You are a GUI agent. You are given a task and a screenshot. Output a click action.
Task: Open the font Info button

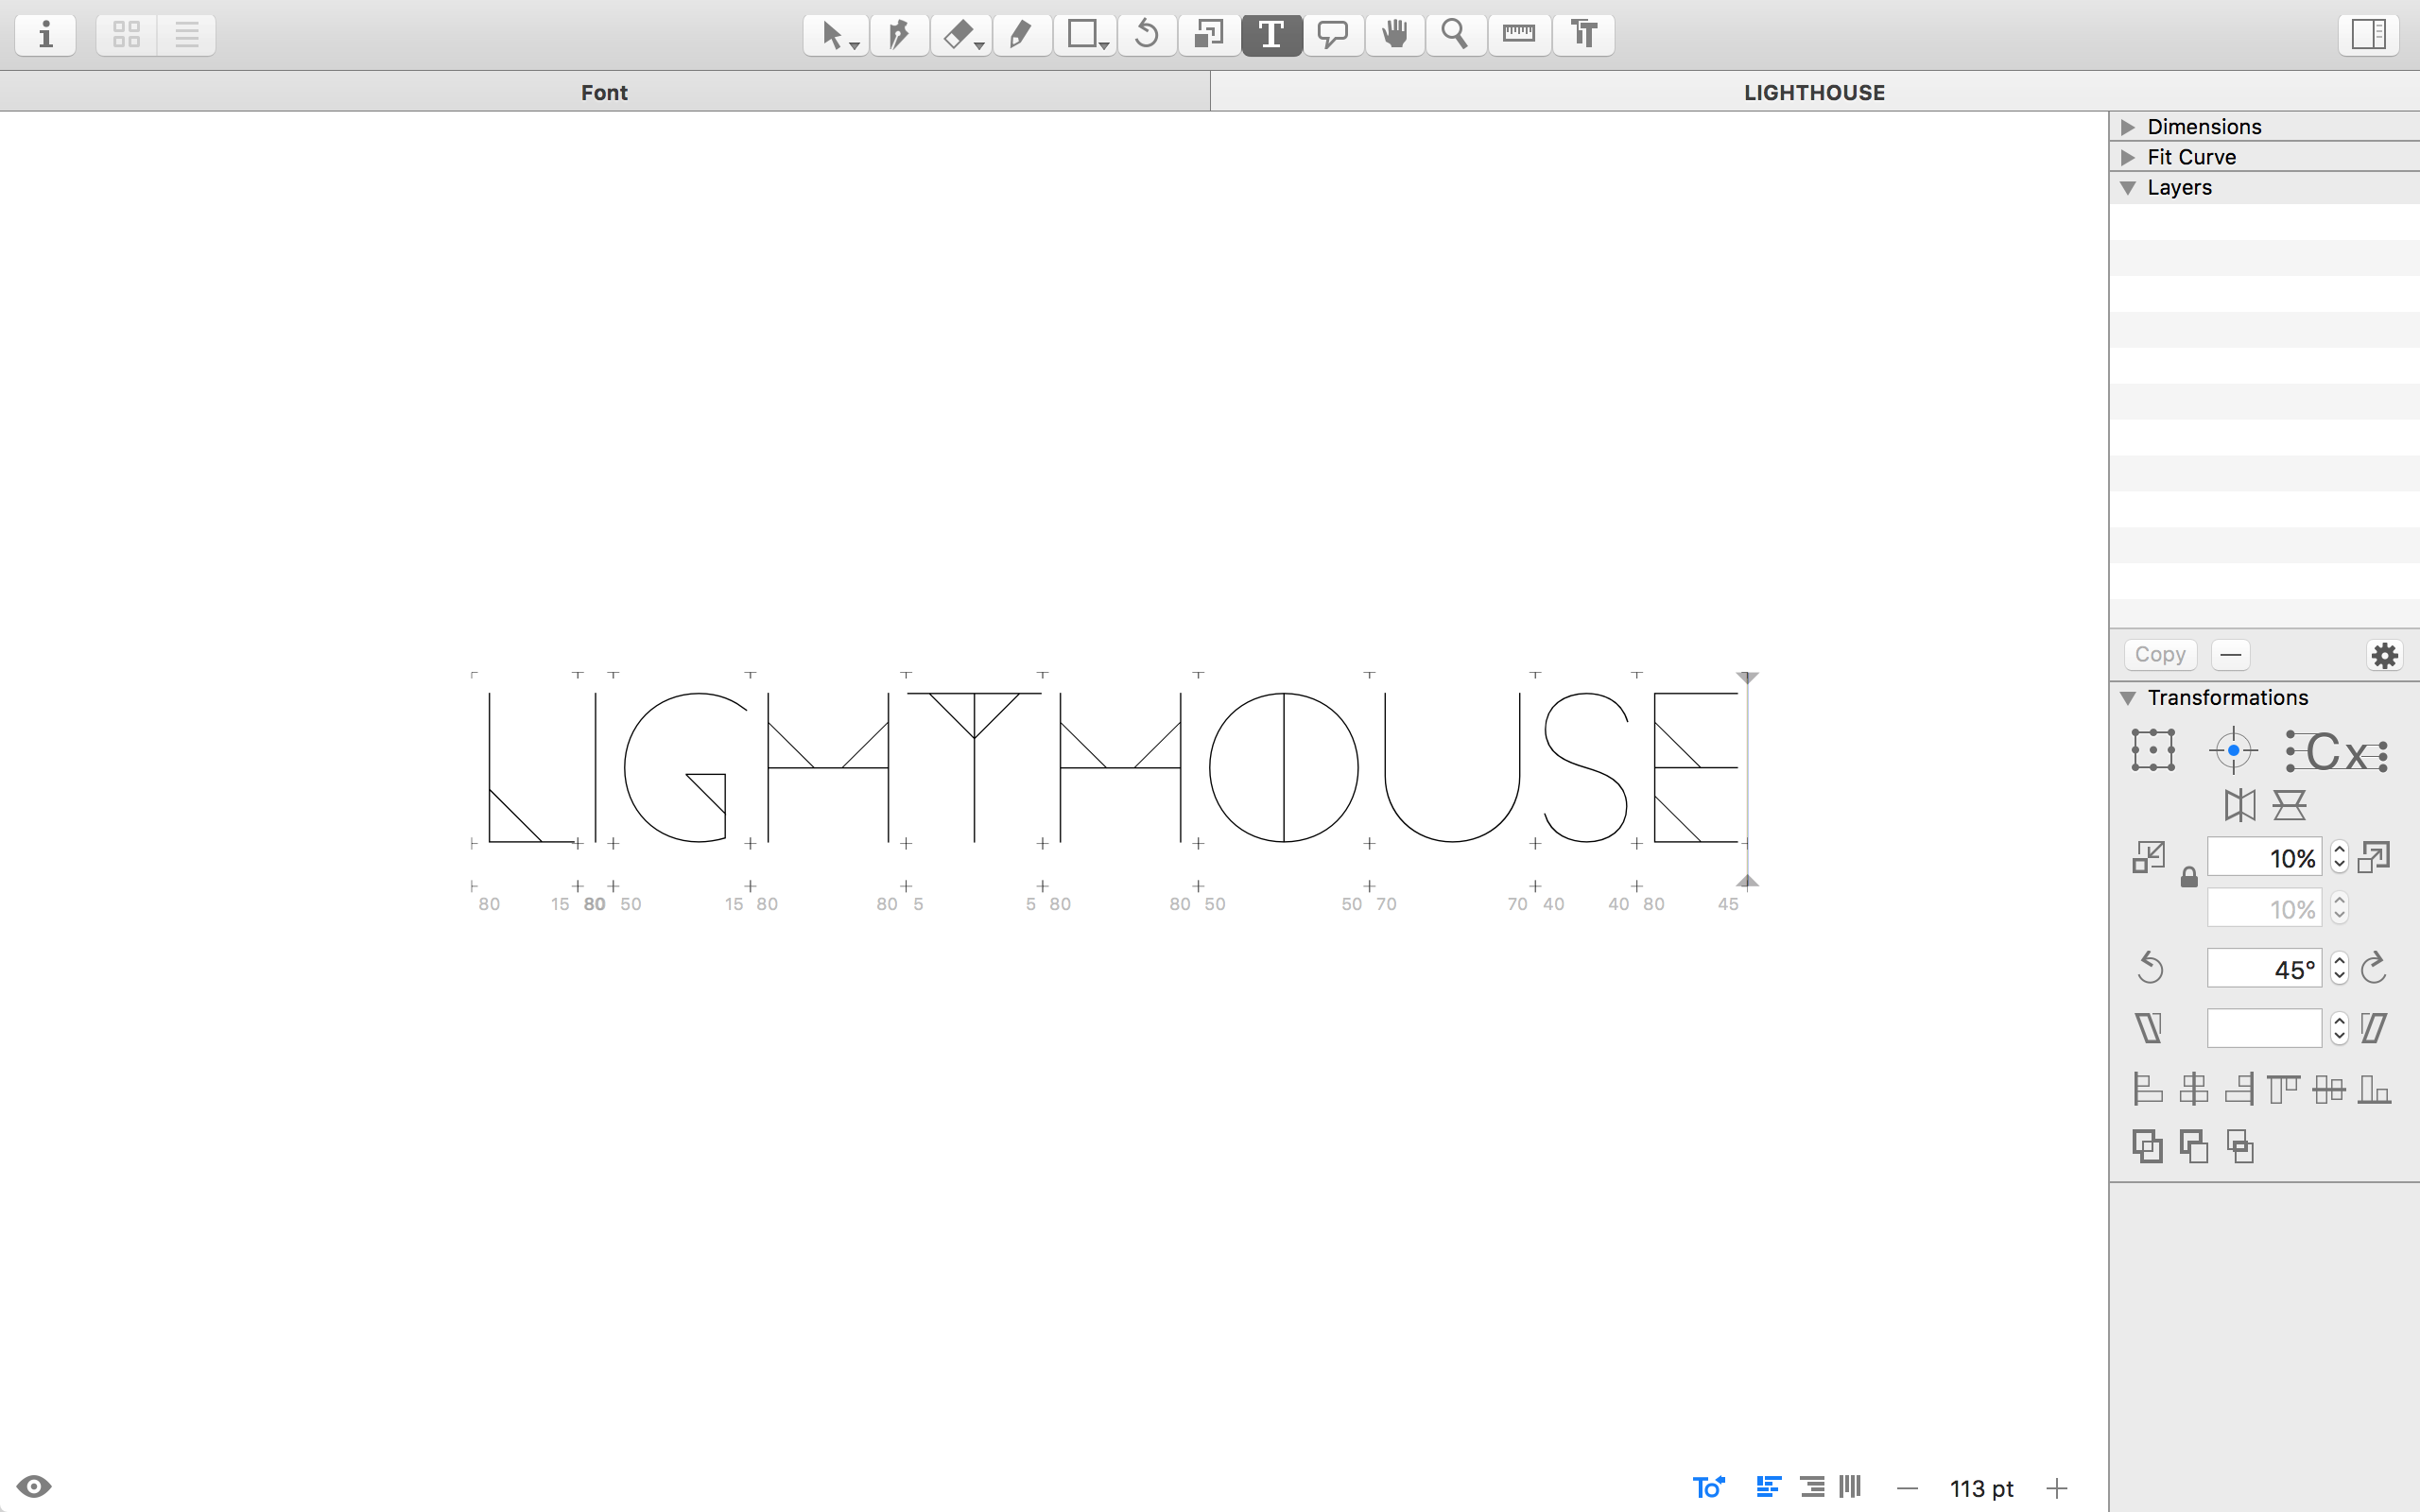point(45,35)
